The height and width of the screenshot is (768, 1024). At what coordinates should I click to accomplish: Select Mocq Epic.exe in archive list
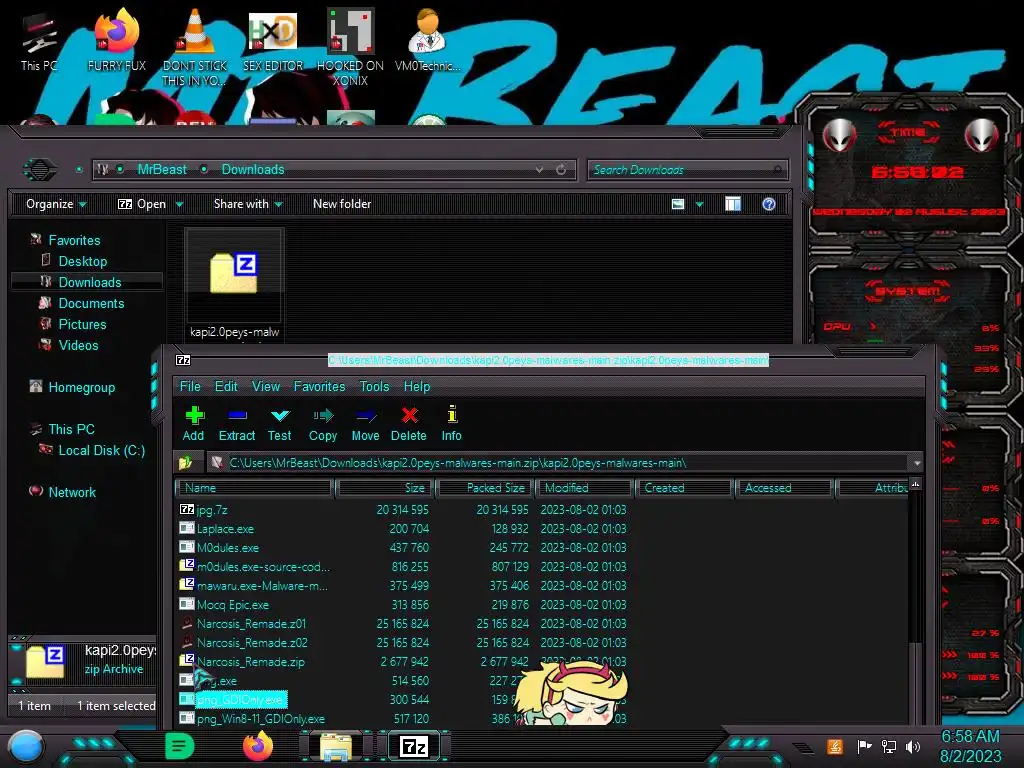point(232,605)
